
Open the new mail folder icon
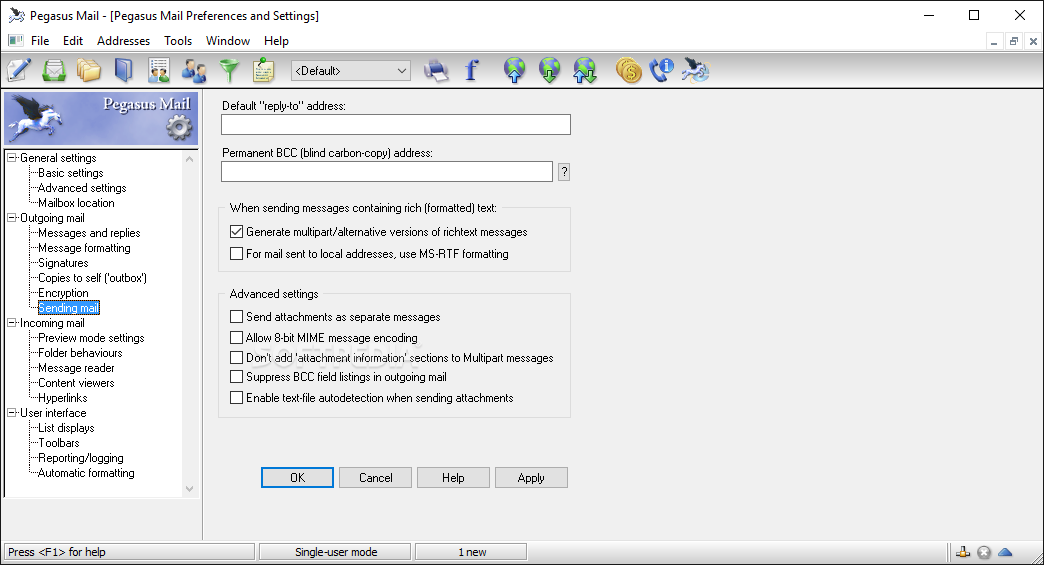54,70
